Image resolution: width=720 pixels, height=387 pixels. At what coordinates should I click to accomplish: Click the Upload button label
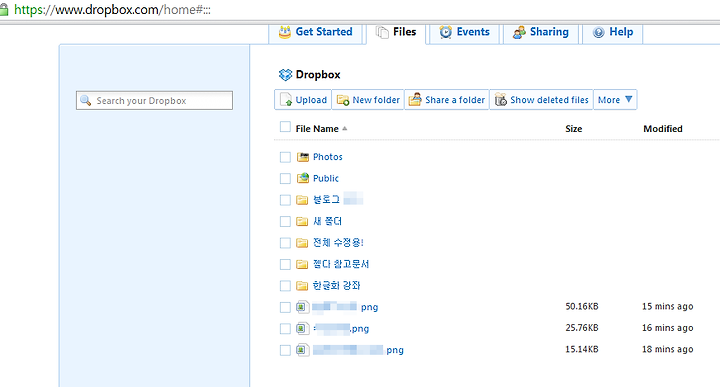coord(311,100)
